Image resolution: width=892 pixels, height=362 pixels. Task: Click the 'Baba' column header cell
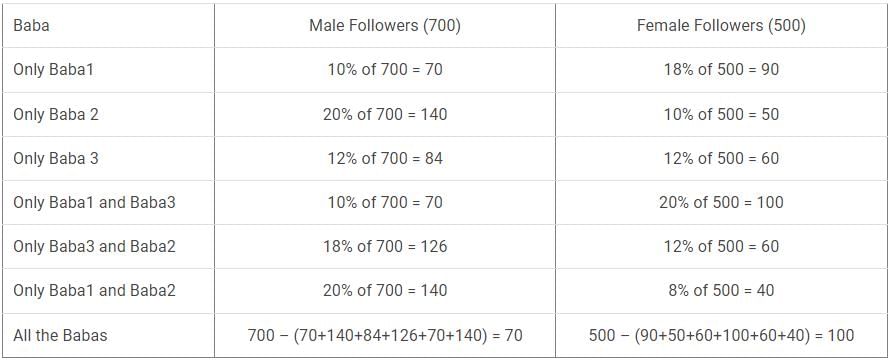tap(108, 26)
